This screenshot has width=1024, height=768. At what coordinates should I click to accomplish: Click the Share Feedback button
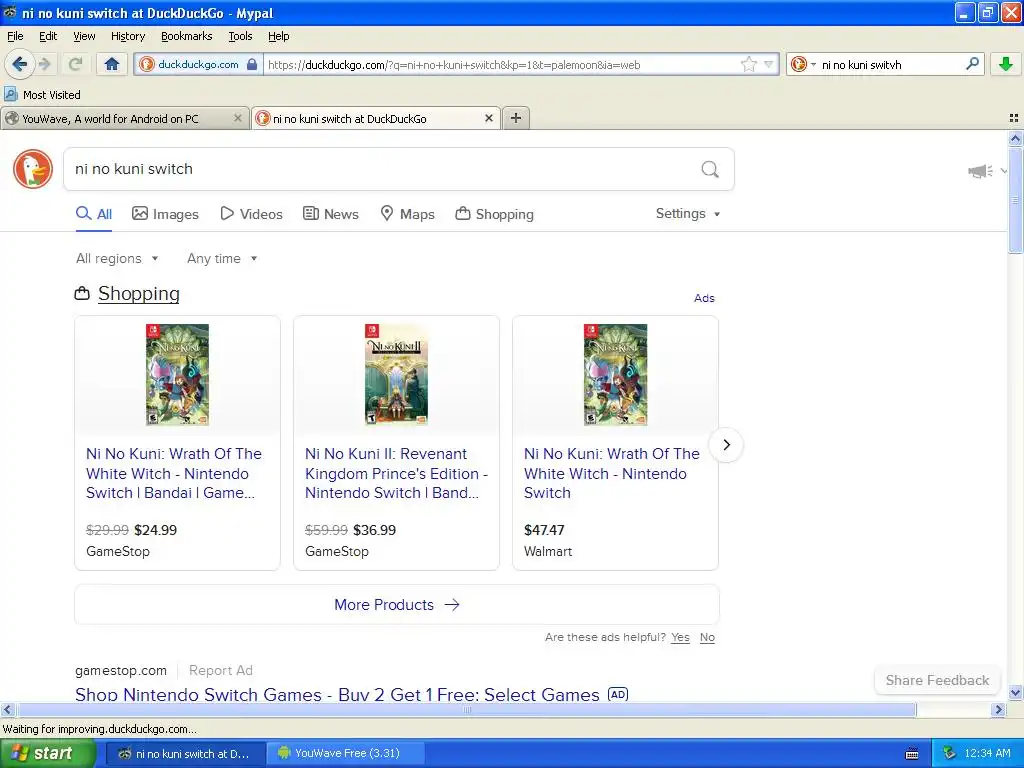[x=937, y=680]
